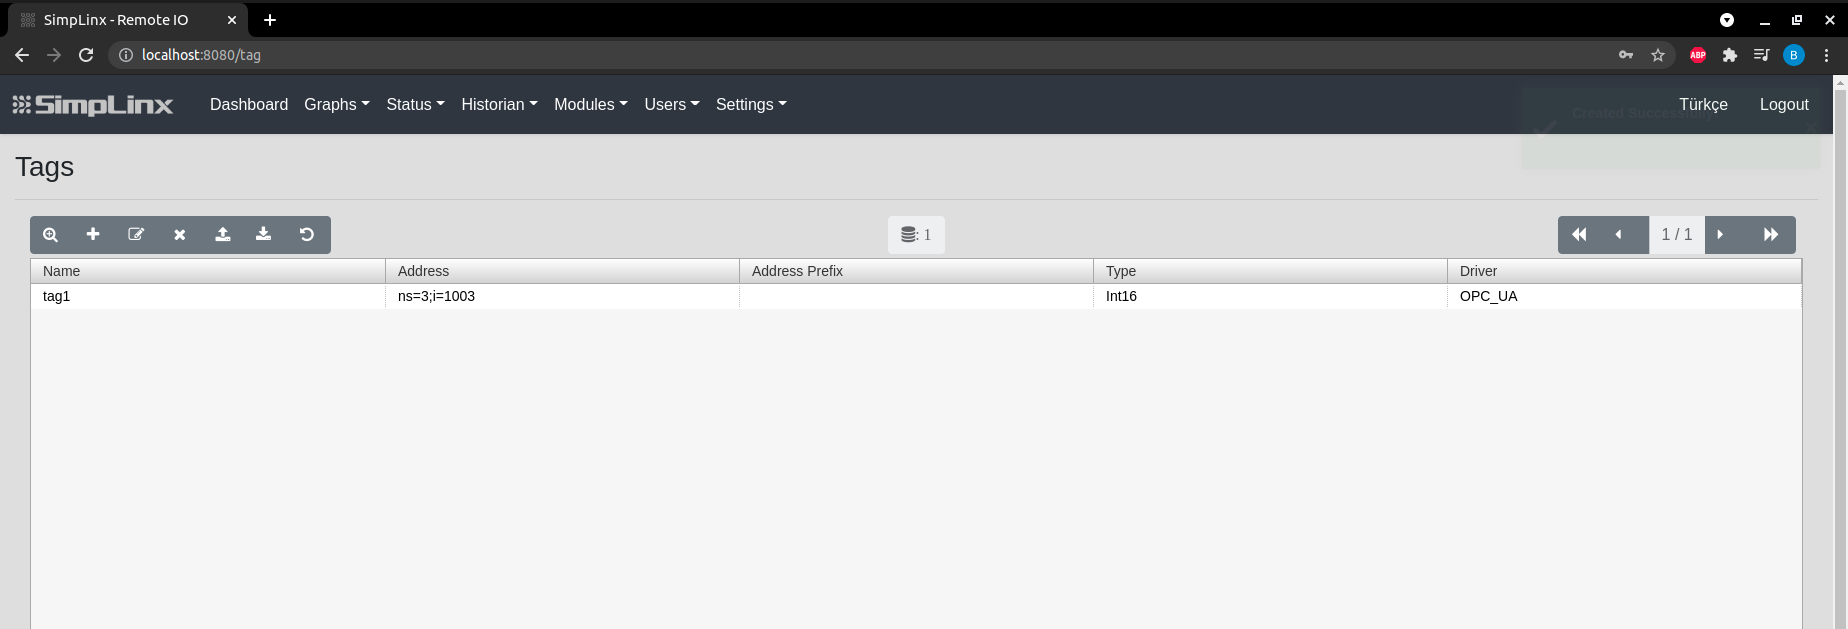
Task: Open the ABP extension icon
Action: click(1698, 55)
